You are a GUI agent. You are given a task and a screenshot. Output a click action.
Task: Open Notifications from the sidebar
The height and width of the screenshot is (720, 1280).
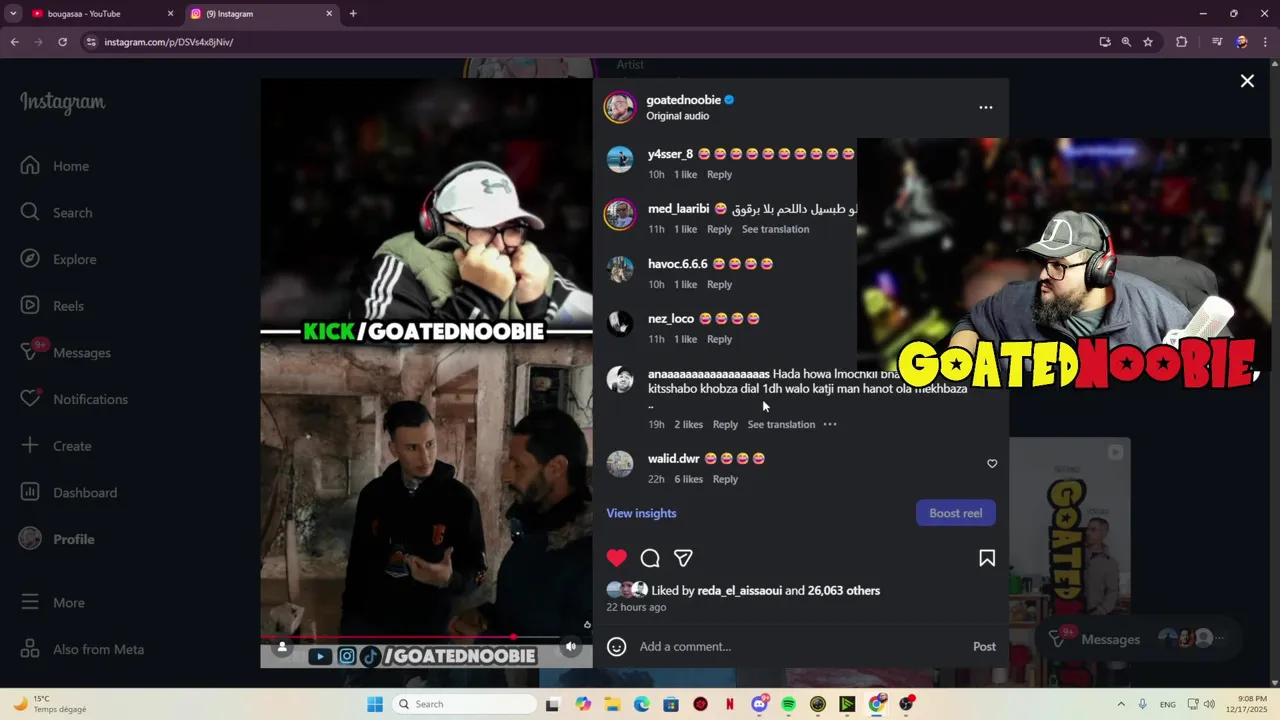[x=74, y=399]
